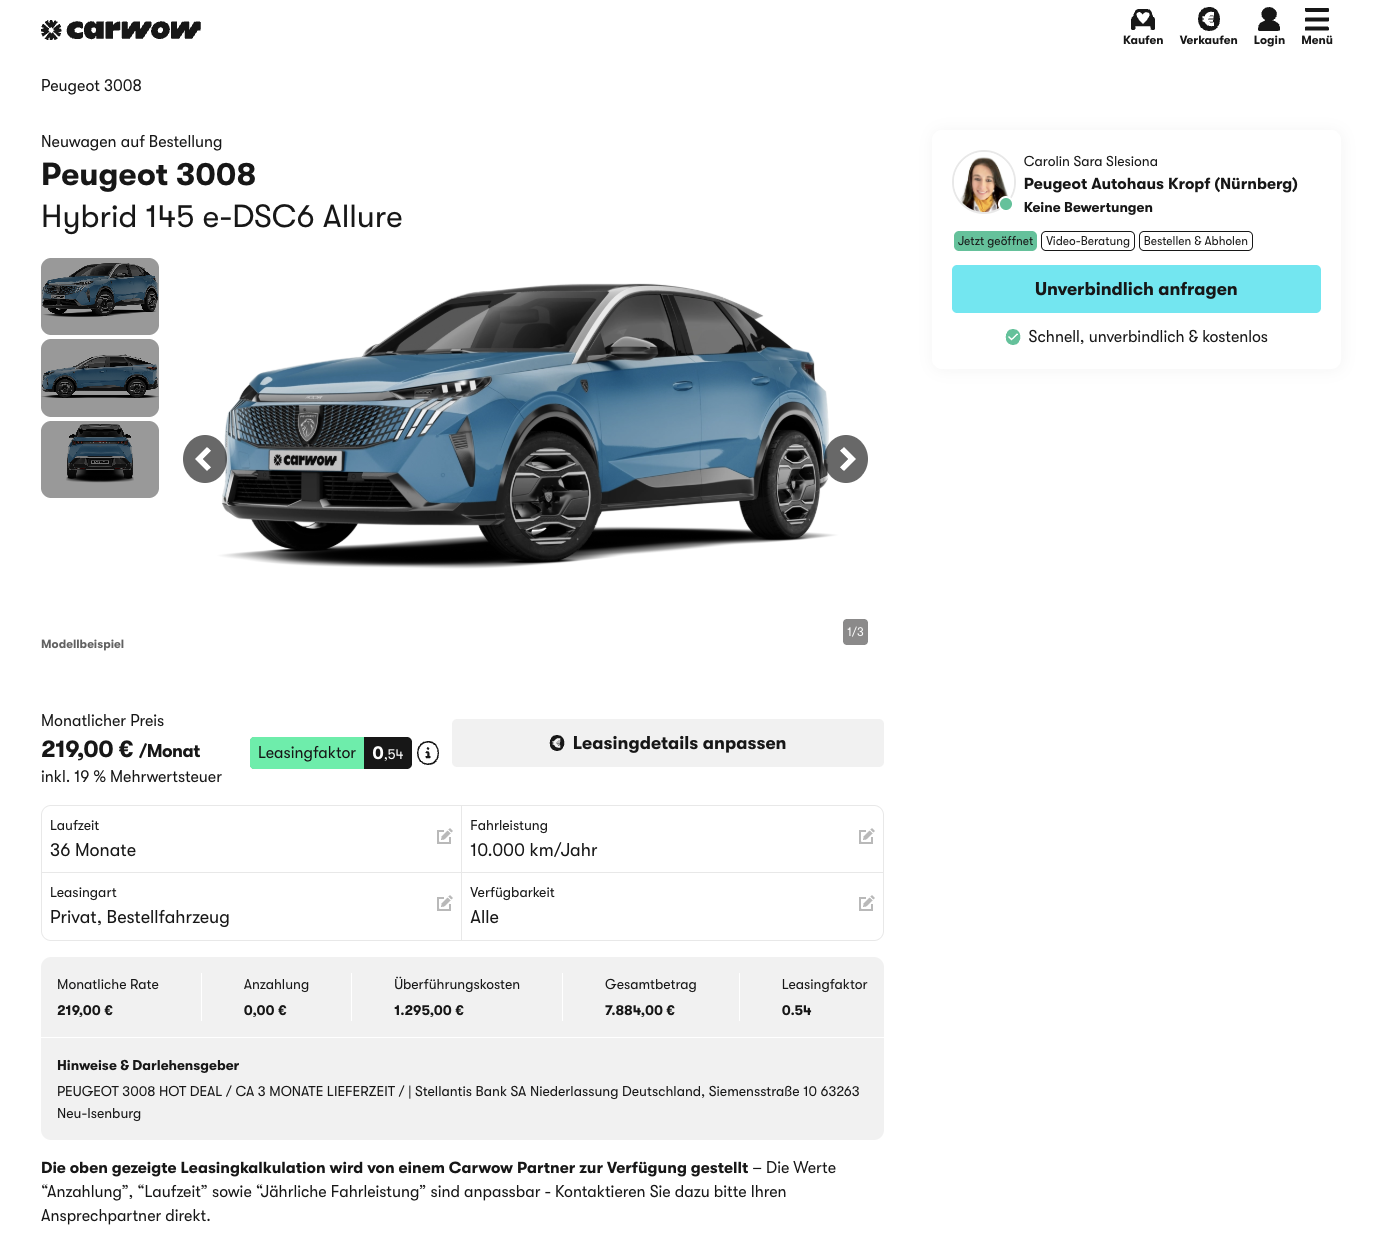Edit the Leasingart setting
The image size is (1374, 1234).
[x=444, y=904]
